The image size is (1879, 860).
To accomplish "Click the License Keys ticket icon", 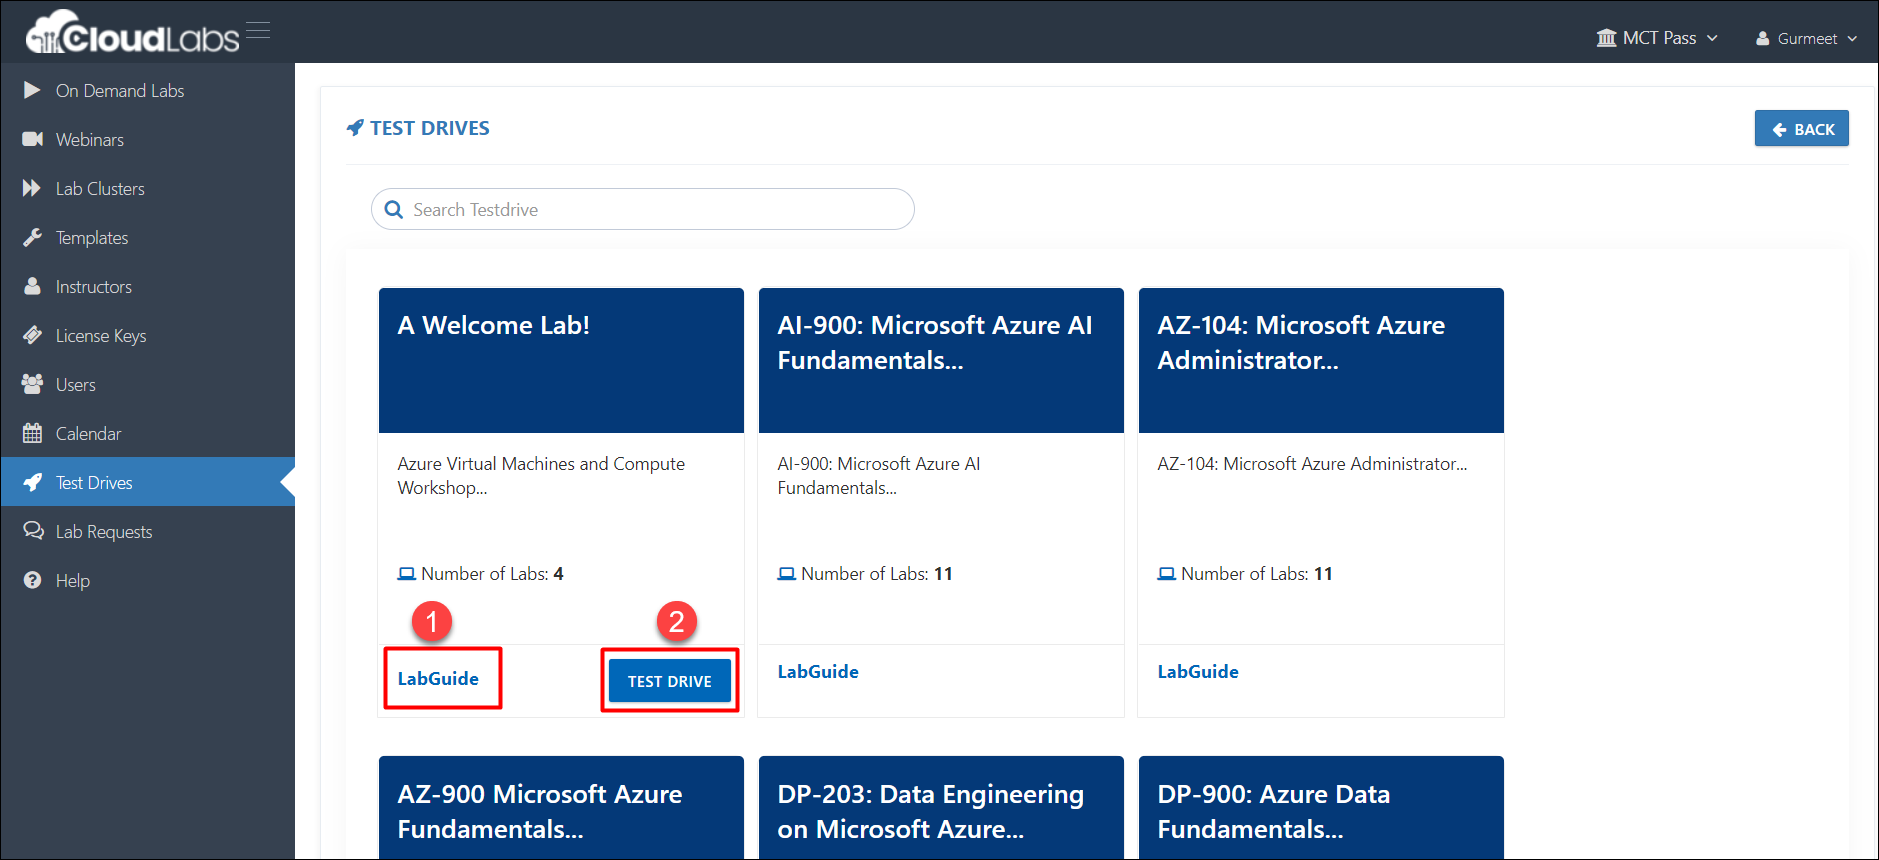I will click(x=33, y=335).
